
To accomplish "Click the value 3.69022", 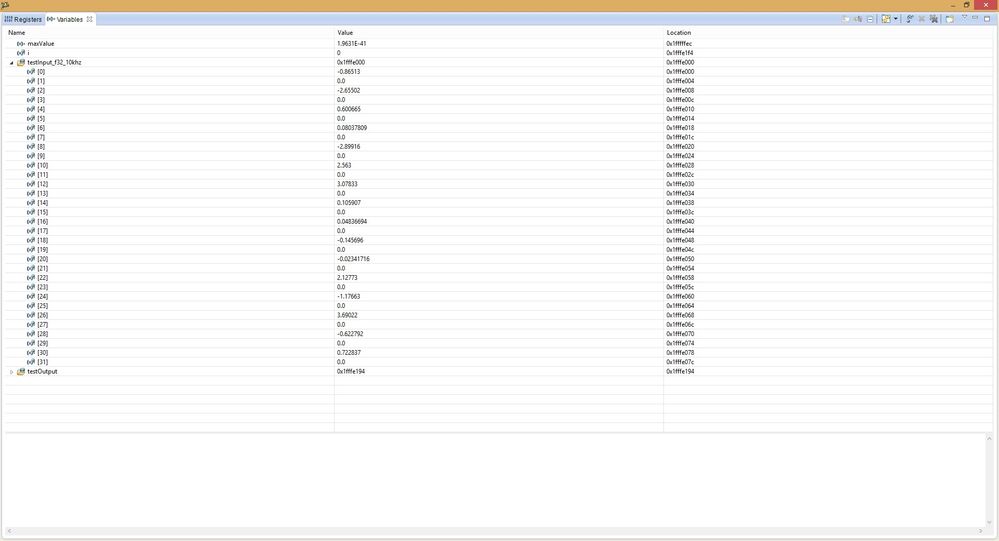I will pyautogui.click(x=347, y=315).
